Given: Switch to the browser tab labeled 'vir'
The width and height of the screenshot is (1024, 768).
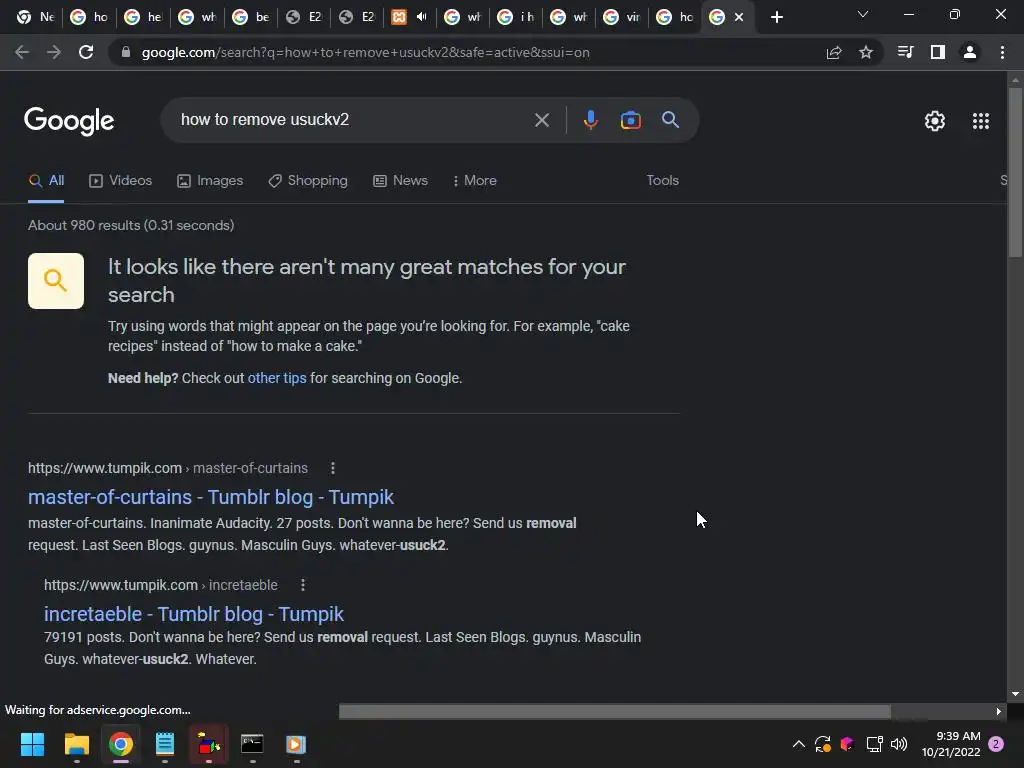Looking at the screenshot, I should (622, 18).
